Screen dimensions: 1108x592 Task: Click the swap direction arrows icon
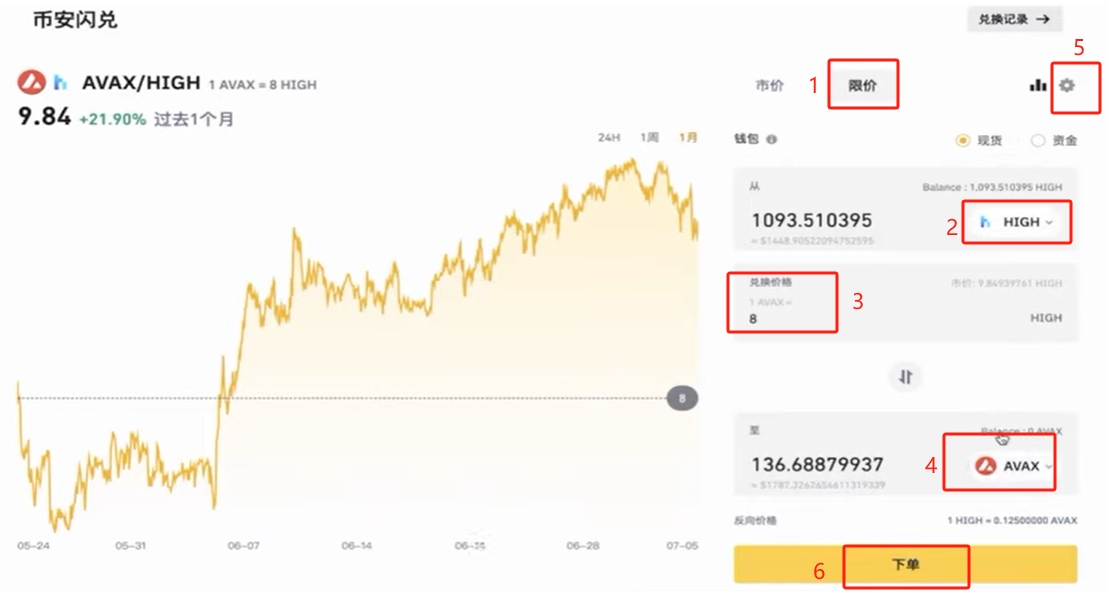[x=905, y=377]
